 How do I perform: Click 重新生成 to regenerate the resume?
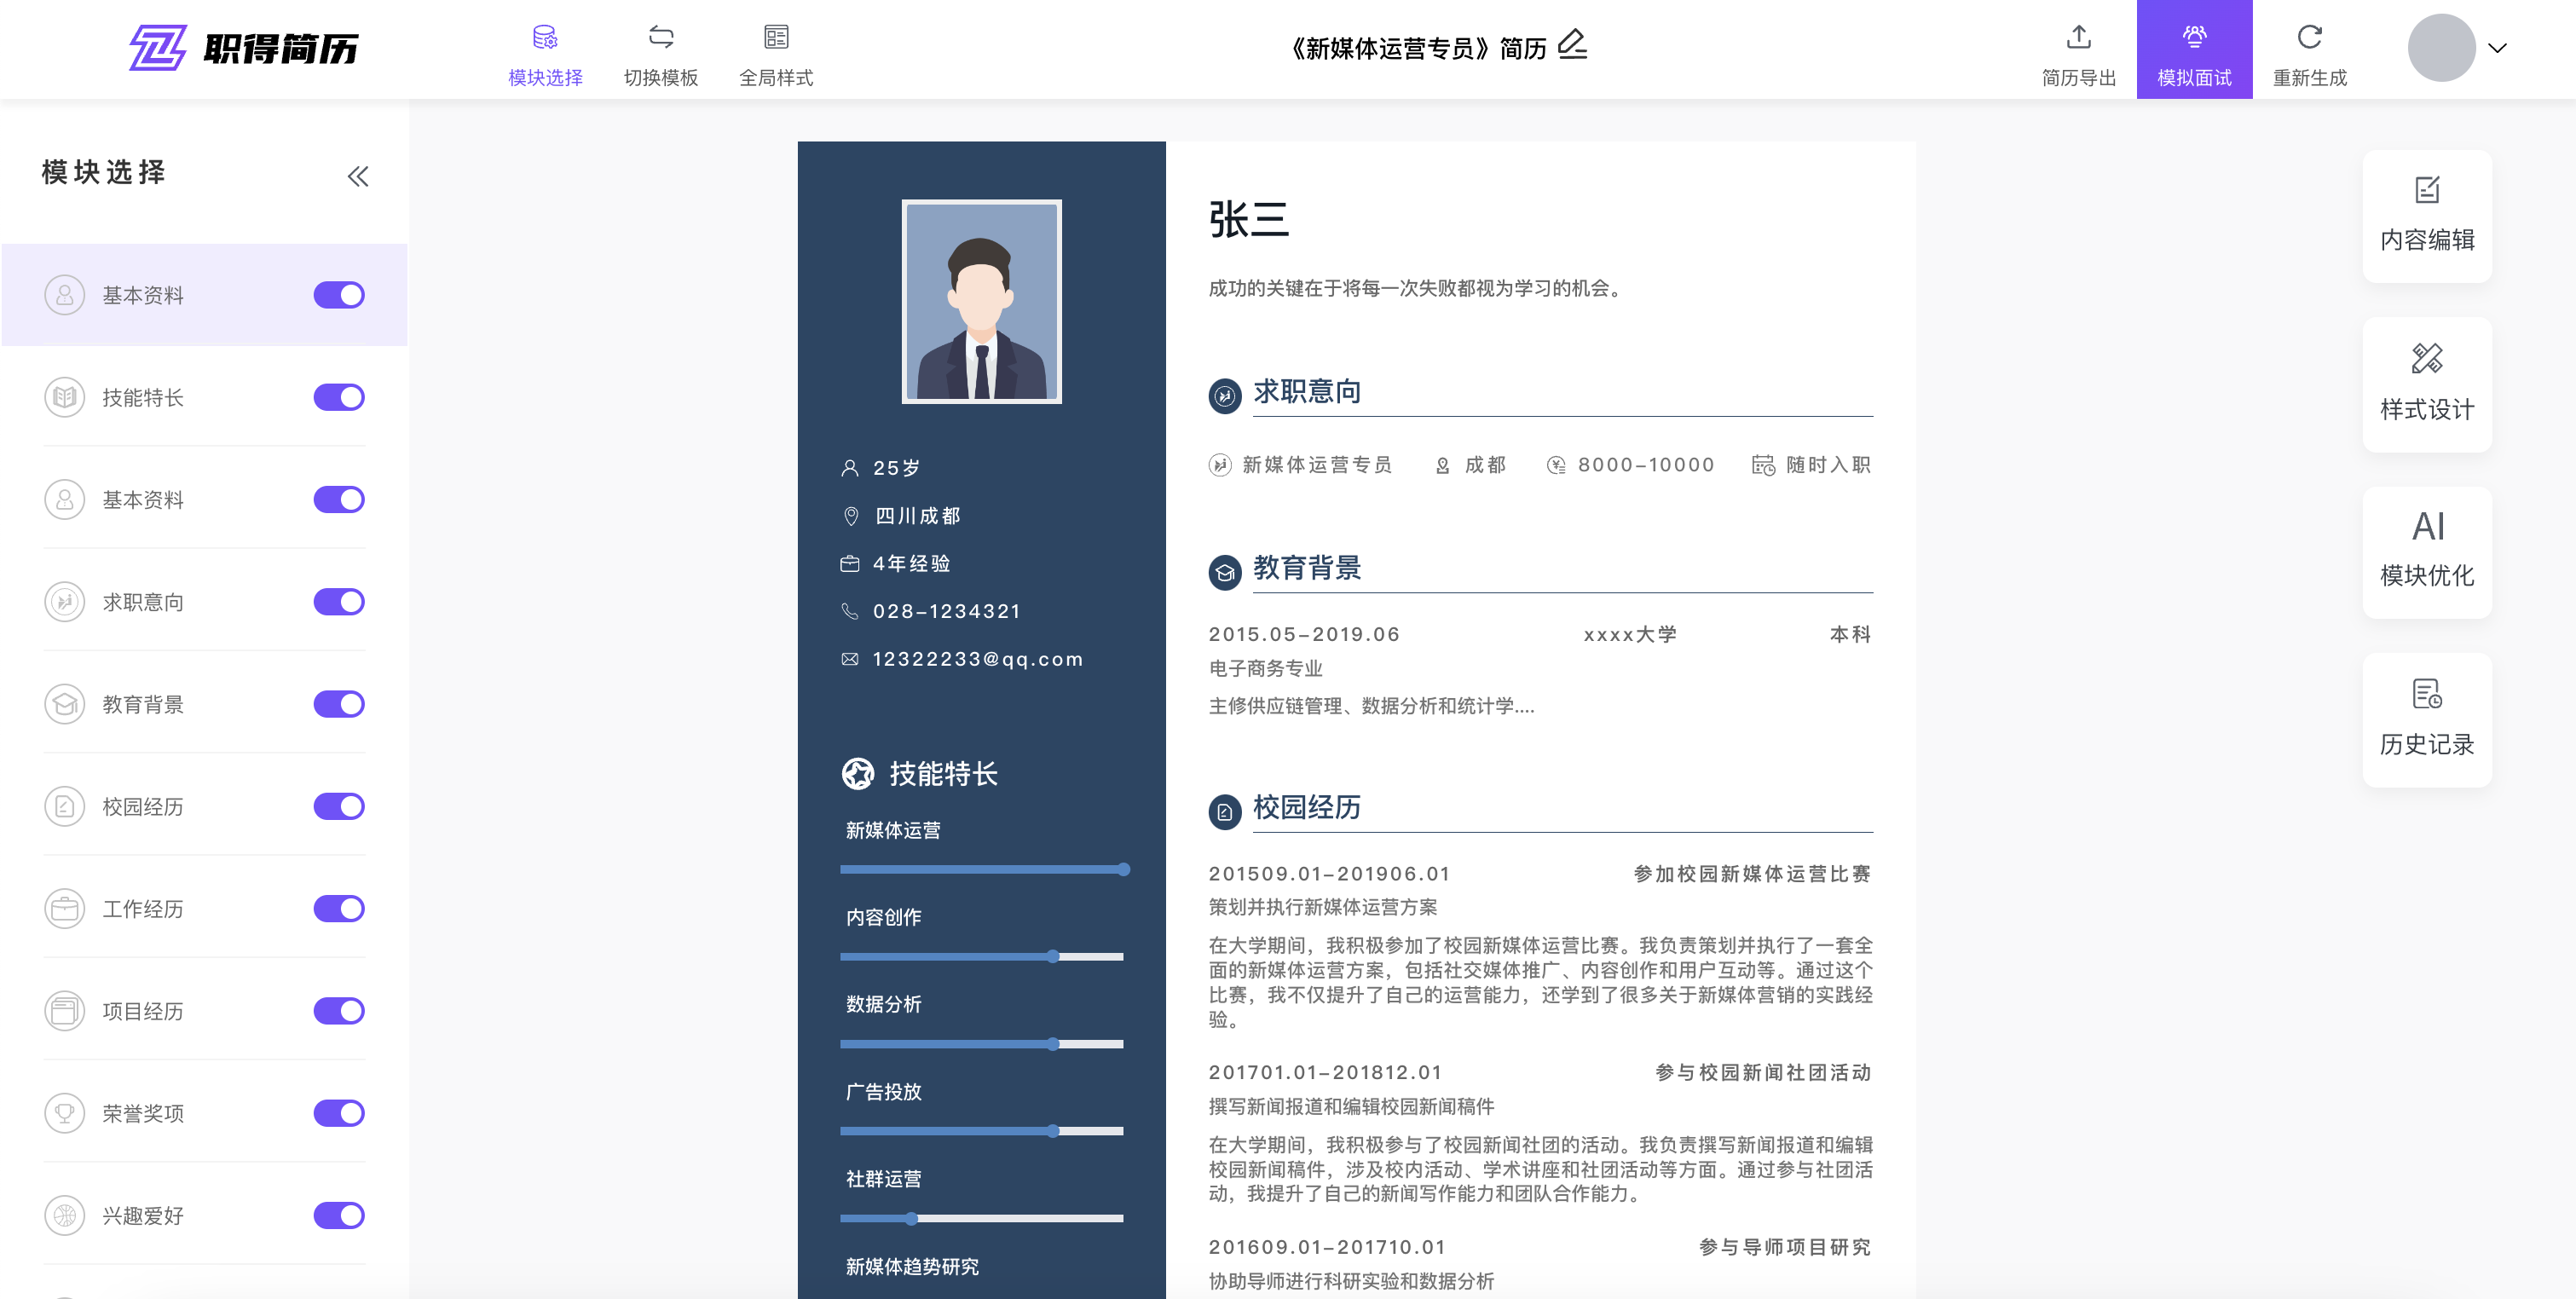[x=2308, y=50]
